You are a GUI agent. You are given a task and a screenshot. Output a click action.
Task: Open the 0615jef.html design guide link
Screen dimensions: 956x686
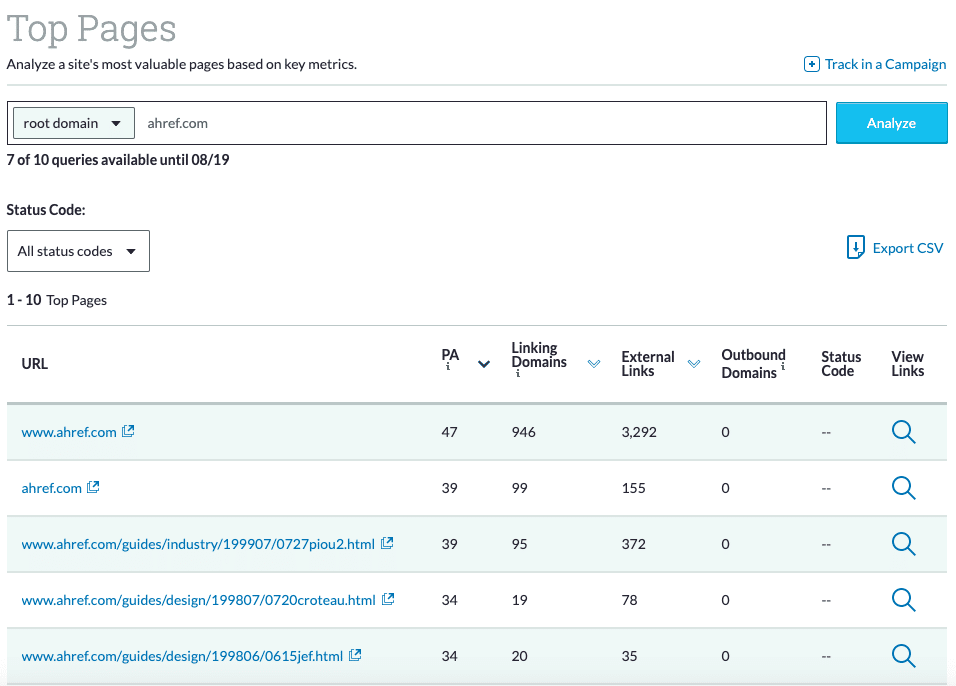(x=182, y=657)
